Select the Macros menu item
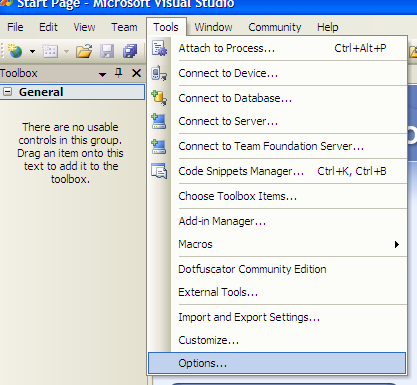The image size is (417, 385). [277, 244]
